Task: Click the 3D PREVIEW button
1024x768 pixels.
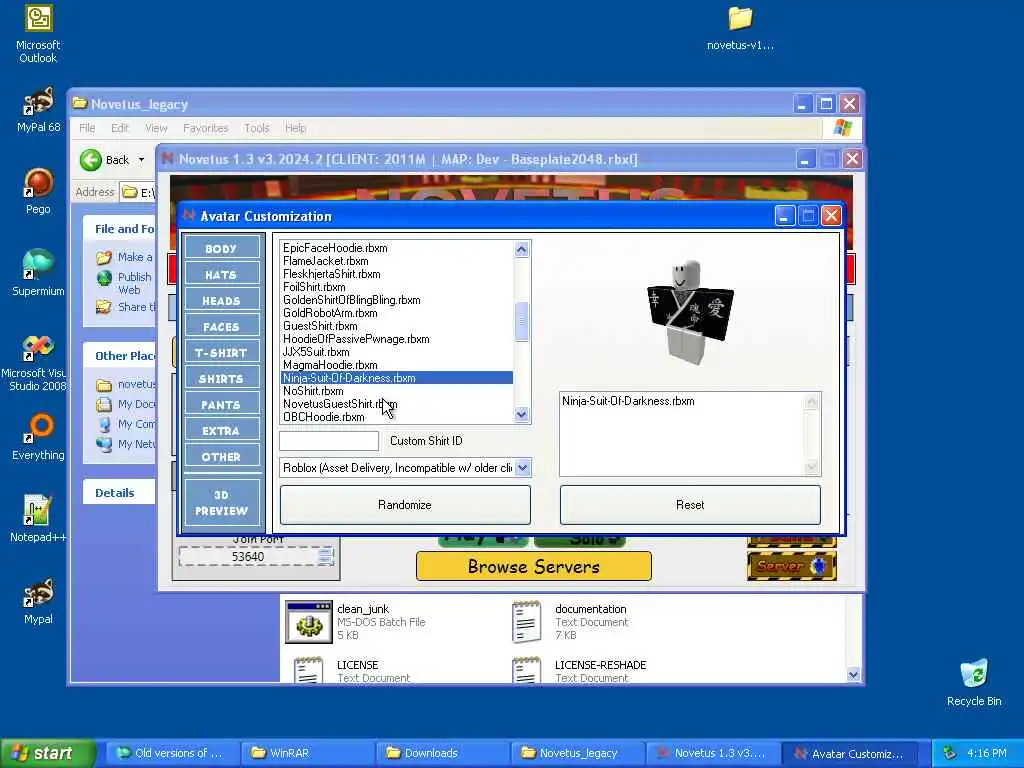Action: click(x=221, y=502)
